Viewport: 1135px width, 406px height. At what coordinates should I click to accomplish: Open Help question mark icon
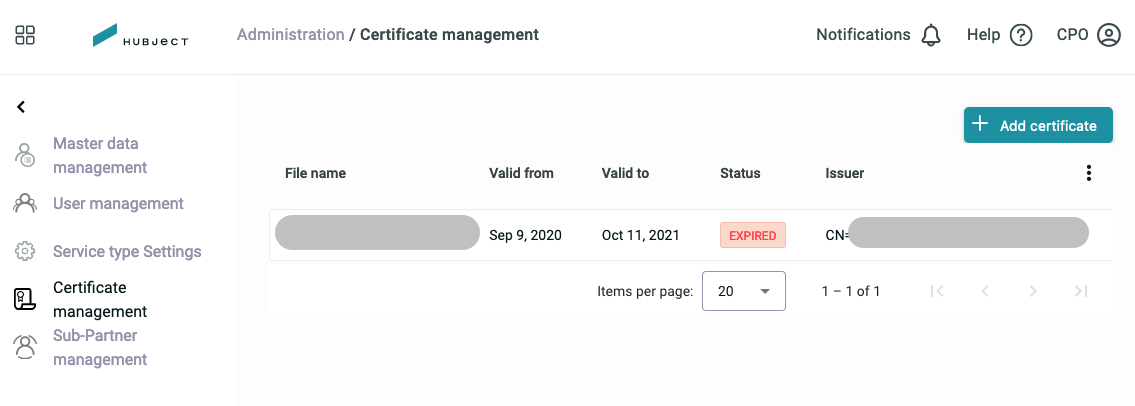[x=1021, y=35]
